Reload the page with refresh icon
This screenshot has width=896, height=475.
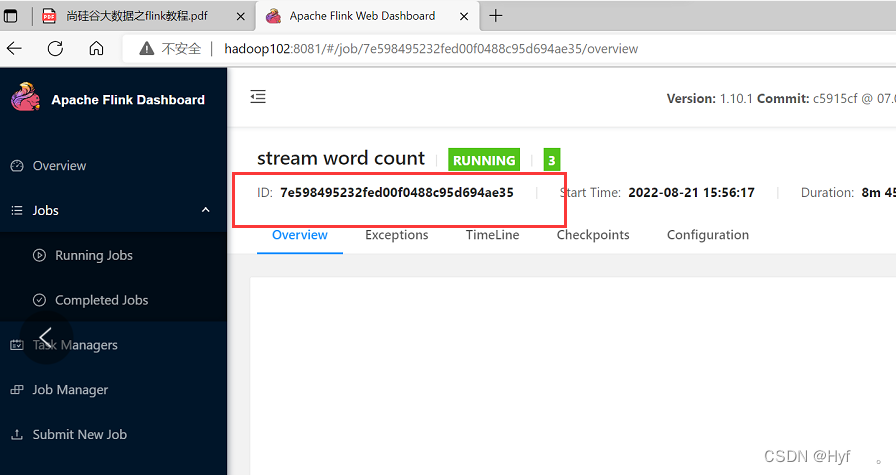pos(55,49)
